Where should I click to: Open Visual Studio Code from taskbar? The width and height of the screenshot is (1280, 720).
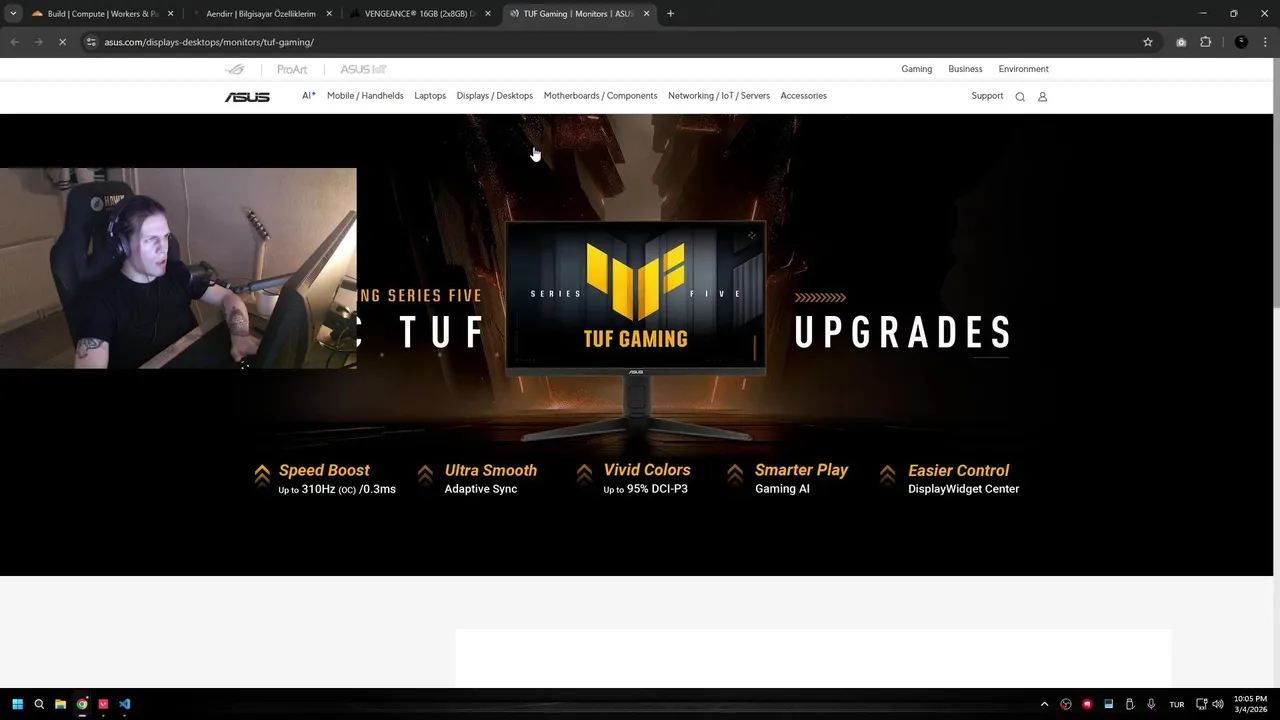(124, 704)
